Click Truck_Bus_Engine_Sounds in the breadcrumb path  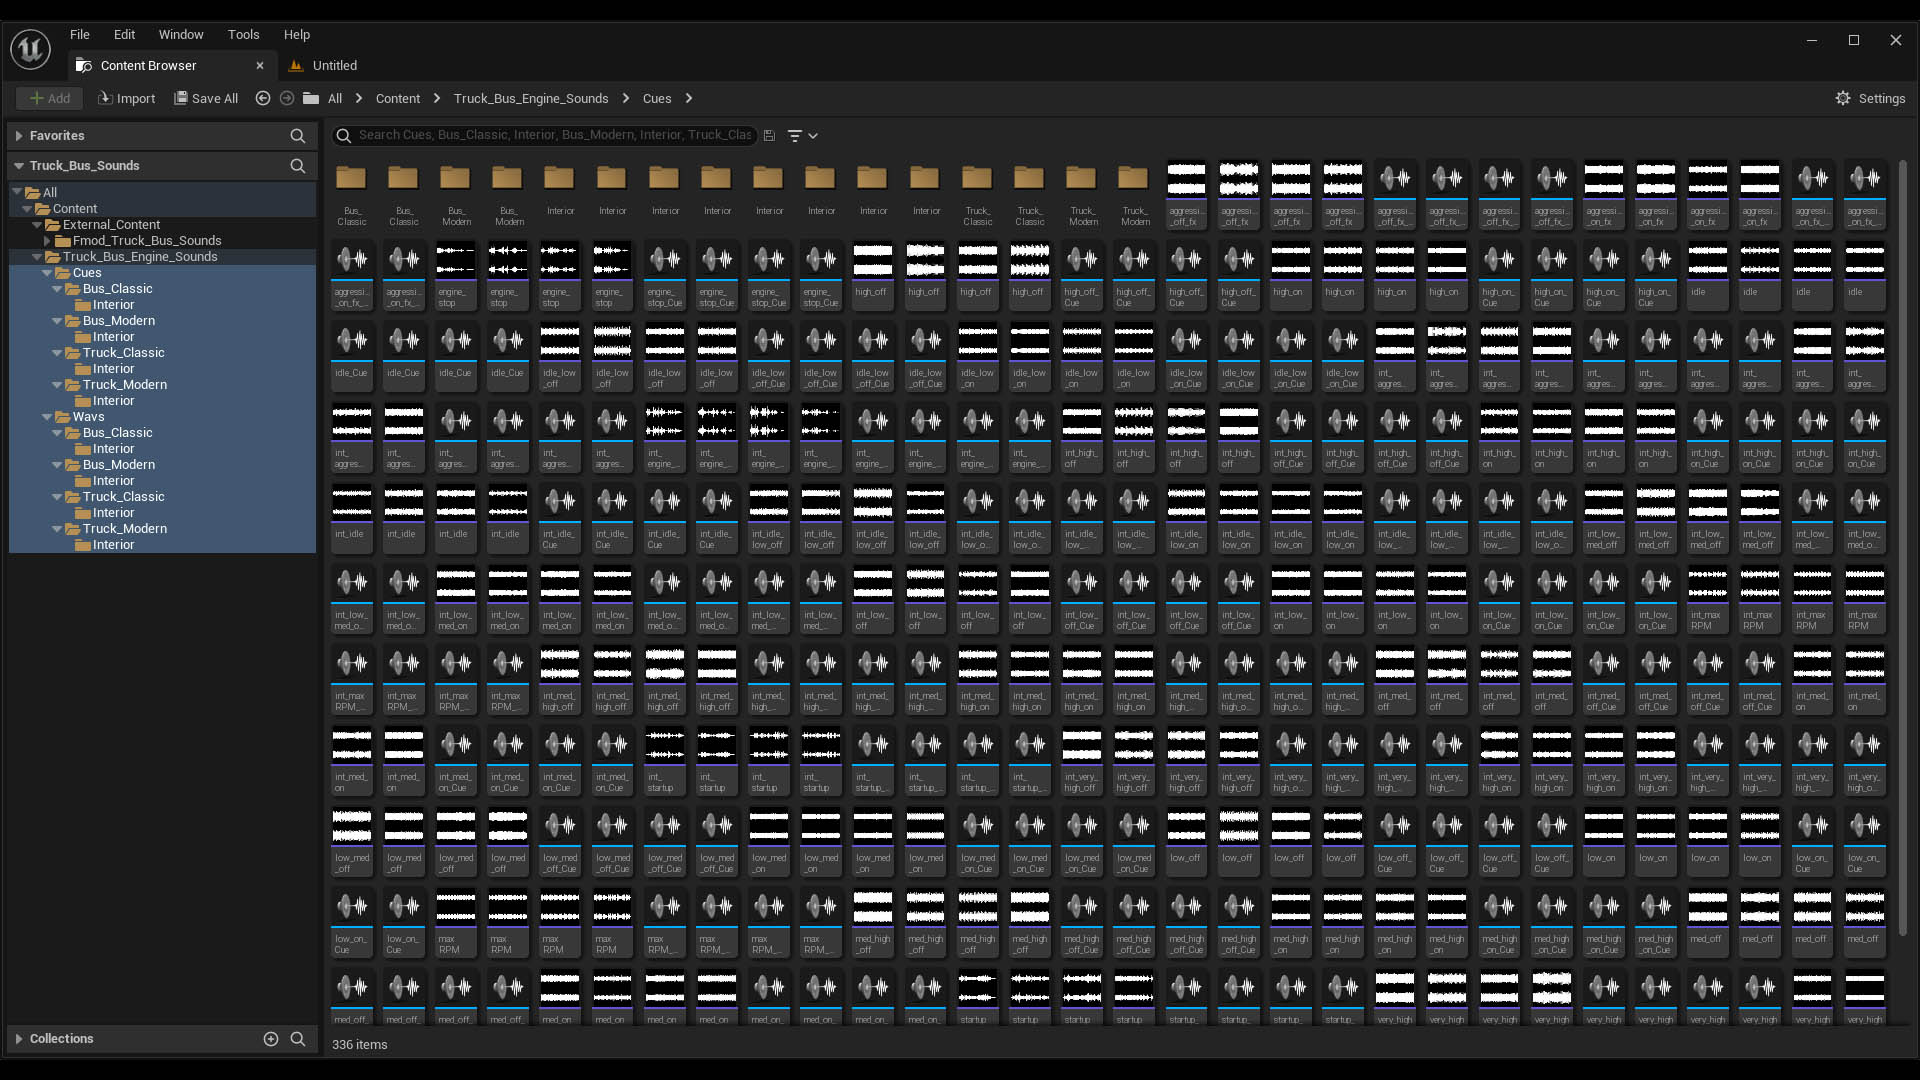tap(530, 98)
